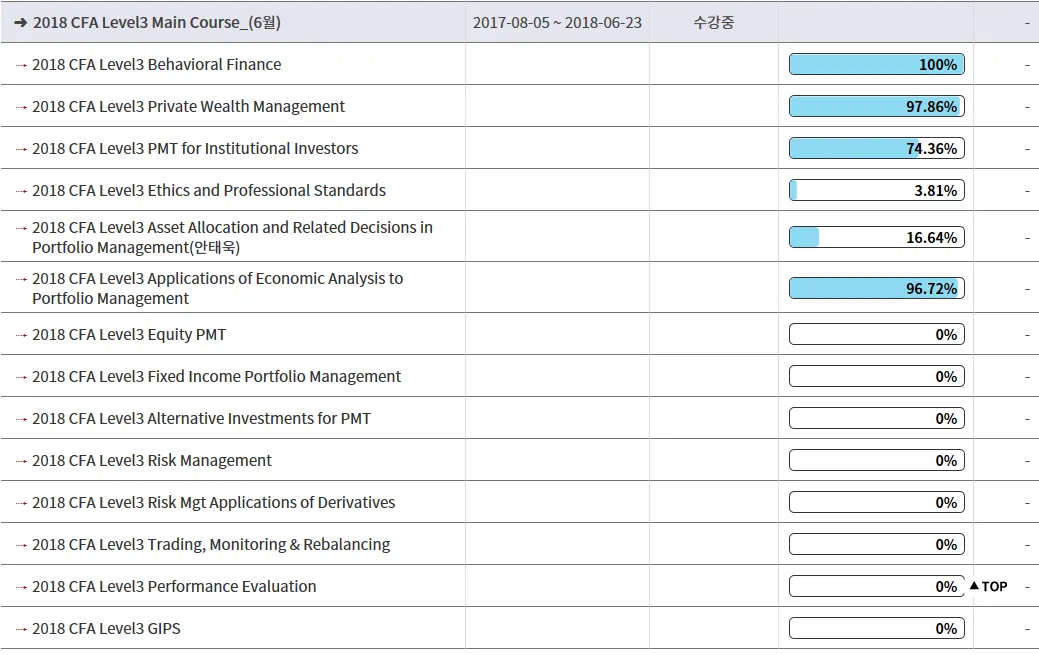
Task: Click the red arrow icon beside Performance Evaluation
Action: pos(21,587)
